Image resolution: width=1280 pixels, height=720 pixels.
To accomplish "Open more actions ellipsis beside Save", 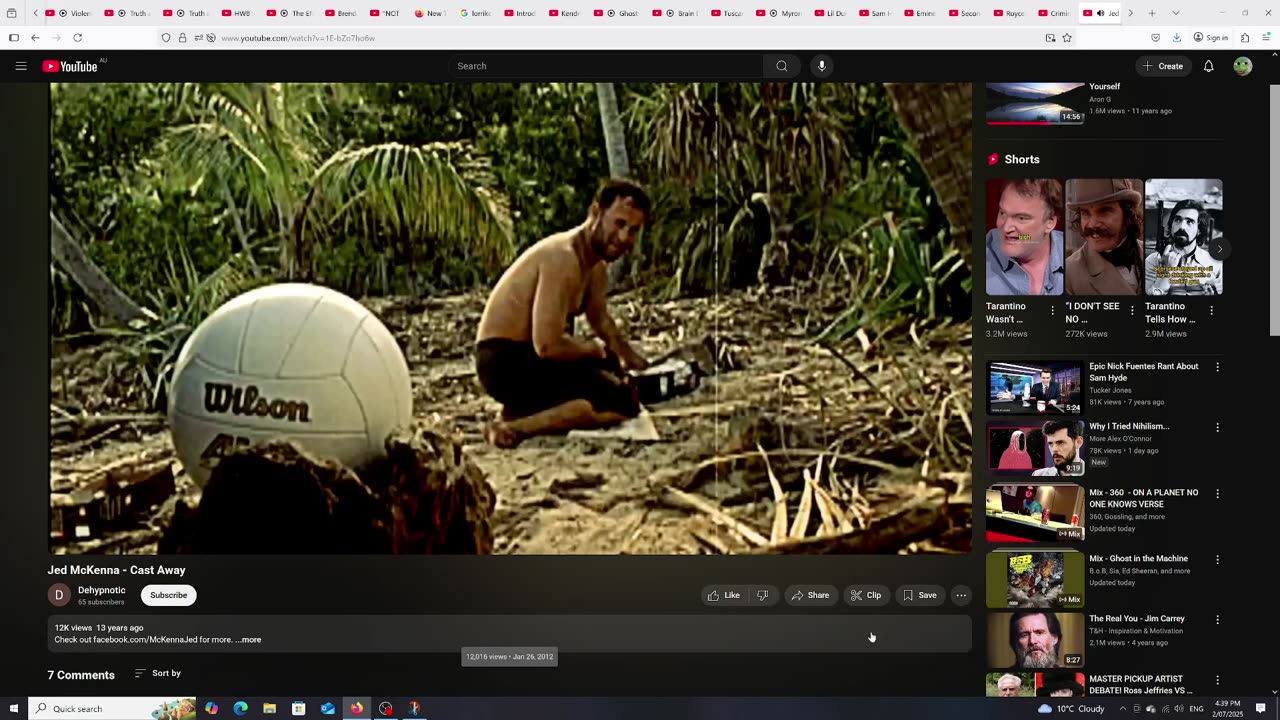I will click(961, 595).
